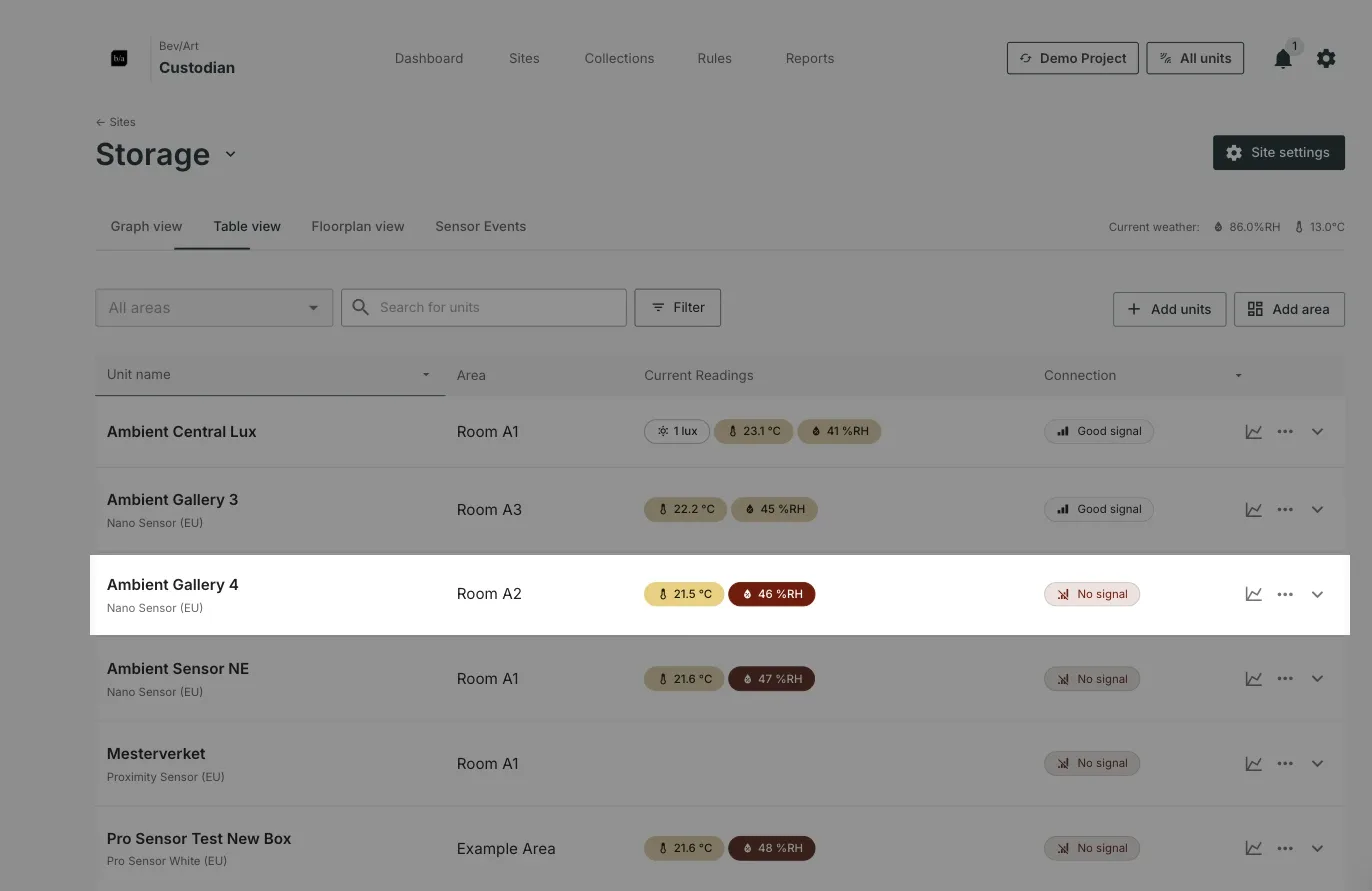Go to Collections in top navigation

(x=619, y=58)
